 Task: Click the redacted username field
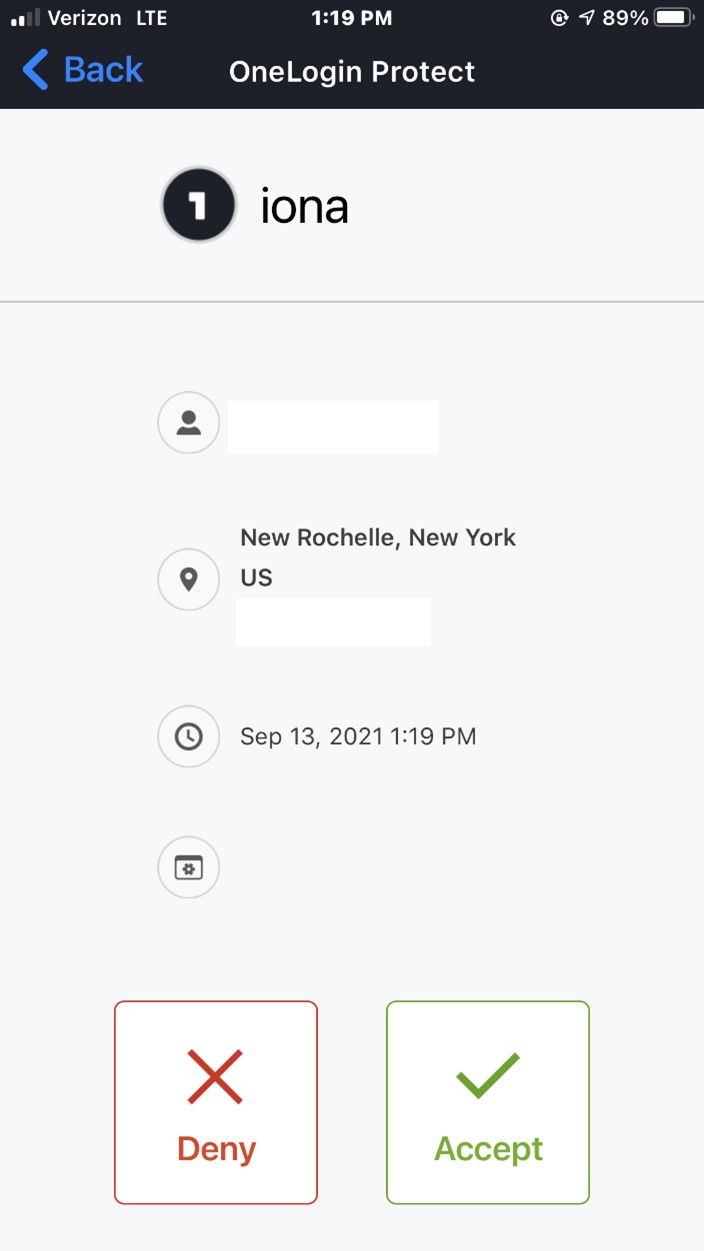pos(333,427)
